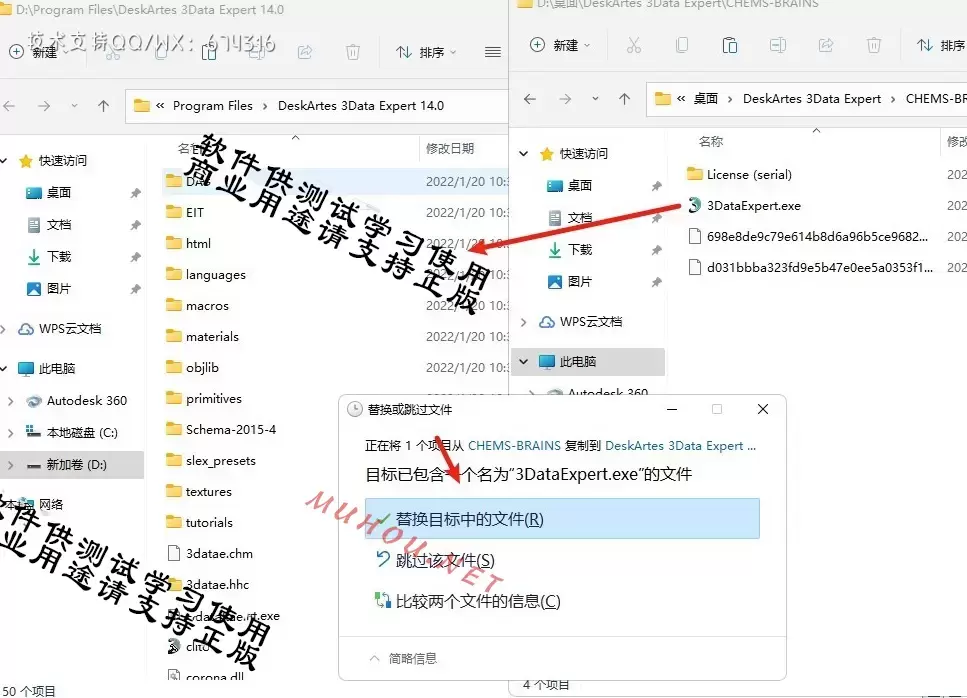Open recent locations dropdown in right window
967x698 pixels.
595,99
